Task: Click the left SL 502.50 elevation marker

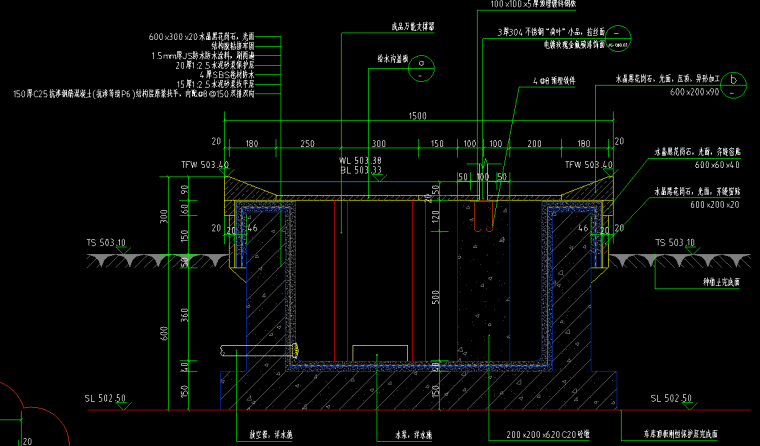Action: point(105,399)
